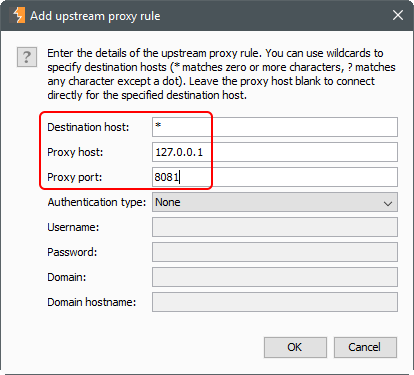This screenshot has height=375, width=414.
Task: Click the Destination host input field
Action: coord(275,127)
